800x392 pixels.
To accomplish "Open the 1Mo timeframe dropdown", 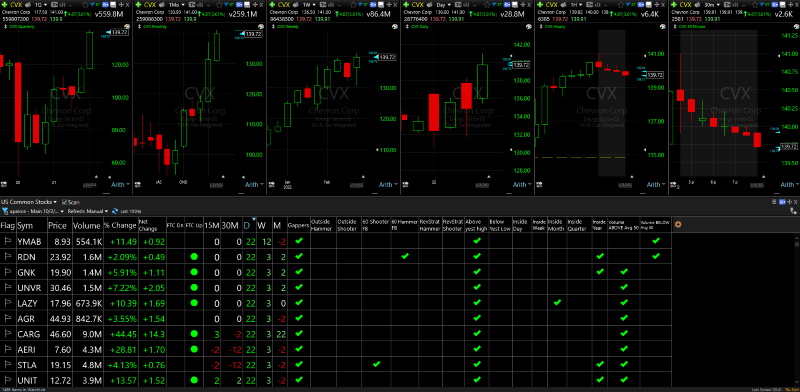I will (176, 5).
